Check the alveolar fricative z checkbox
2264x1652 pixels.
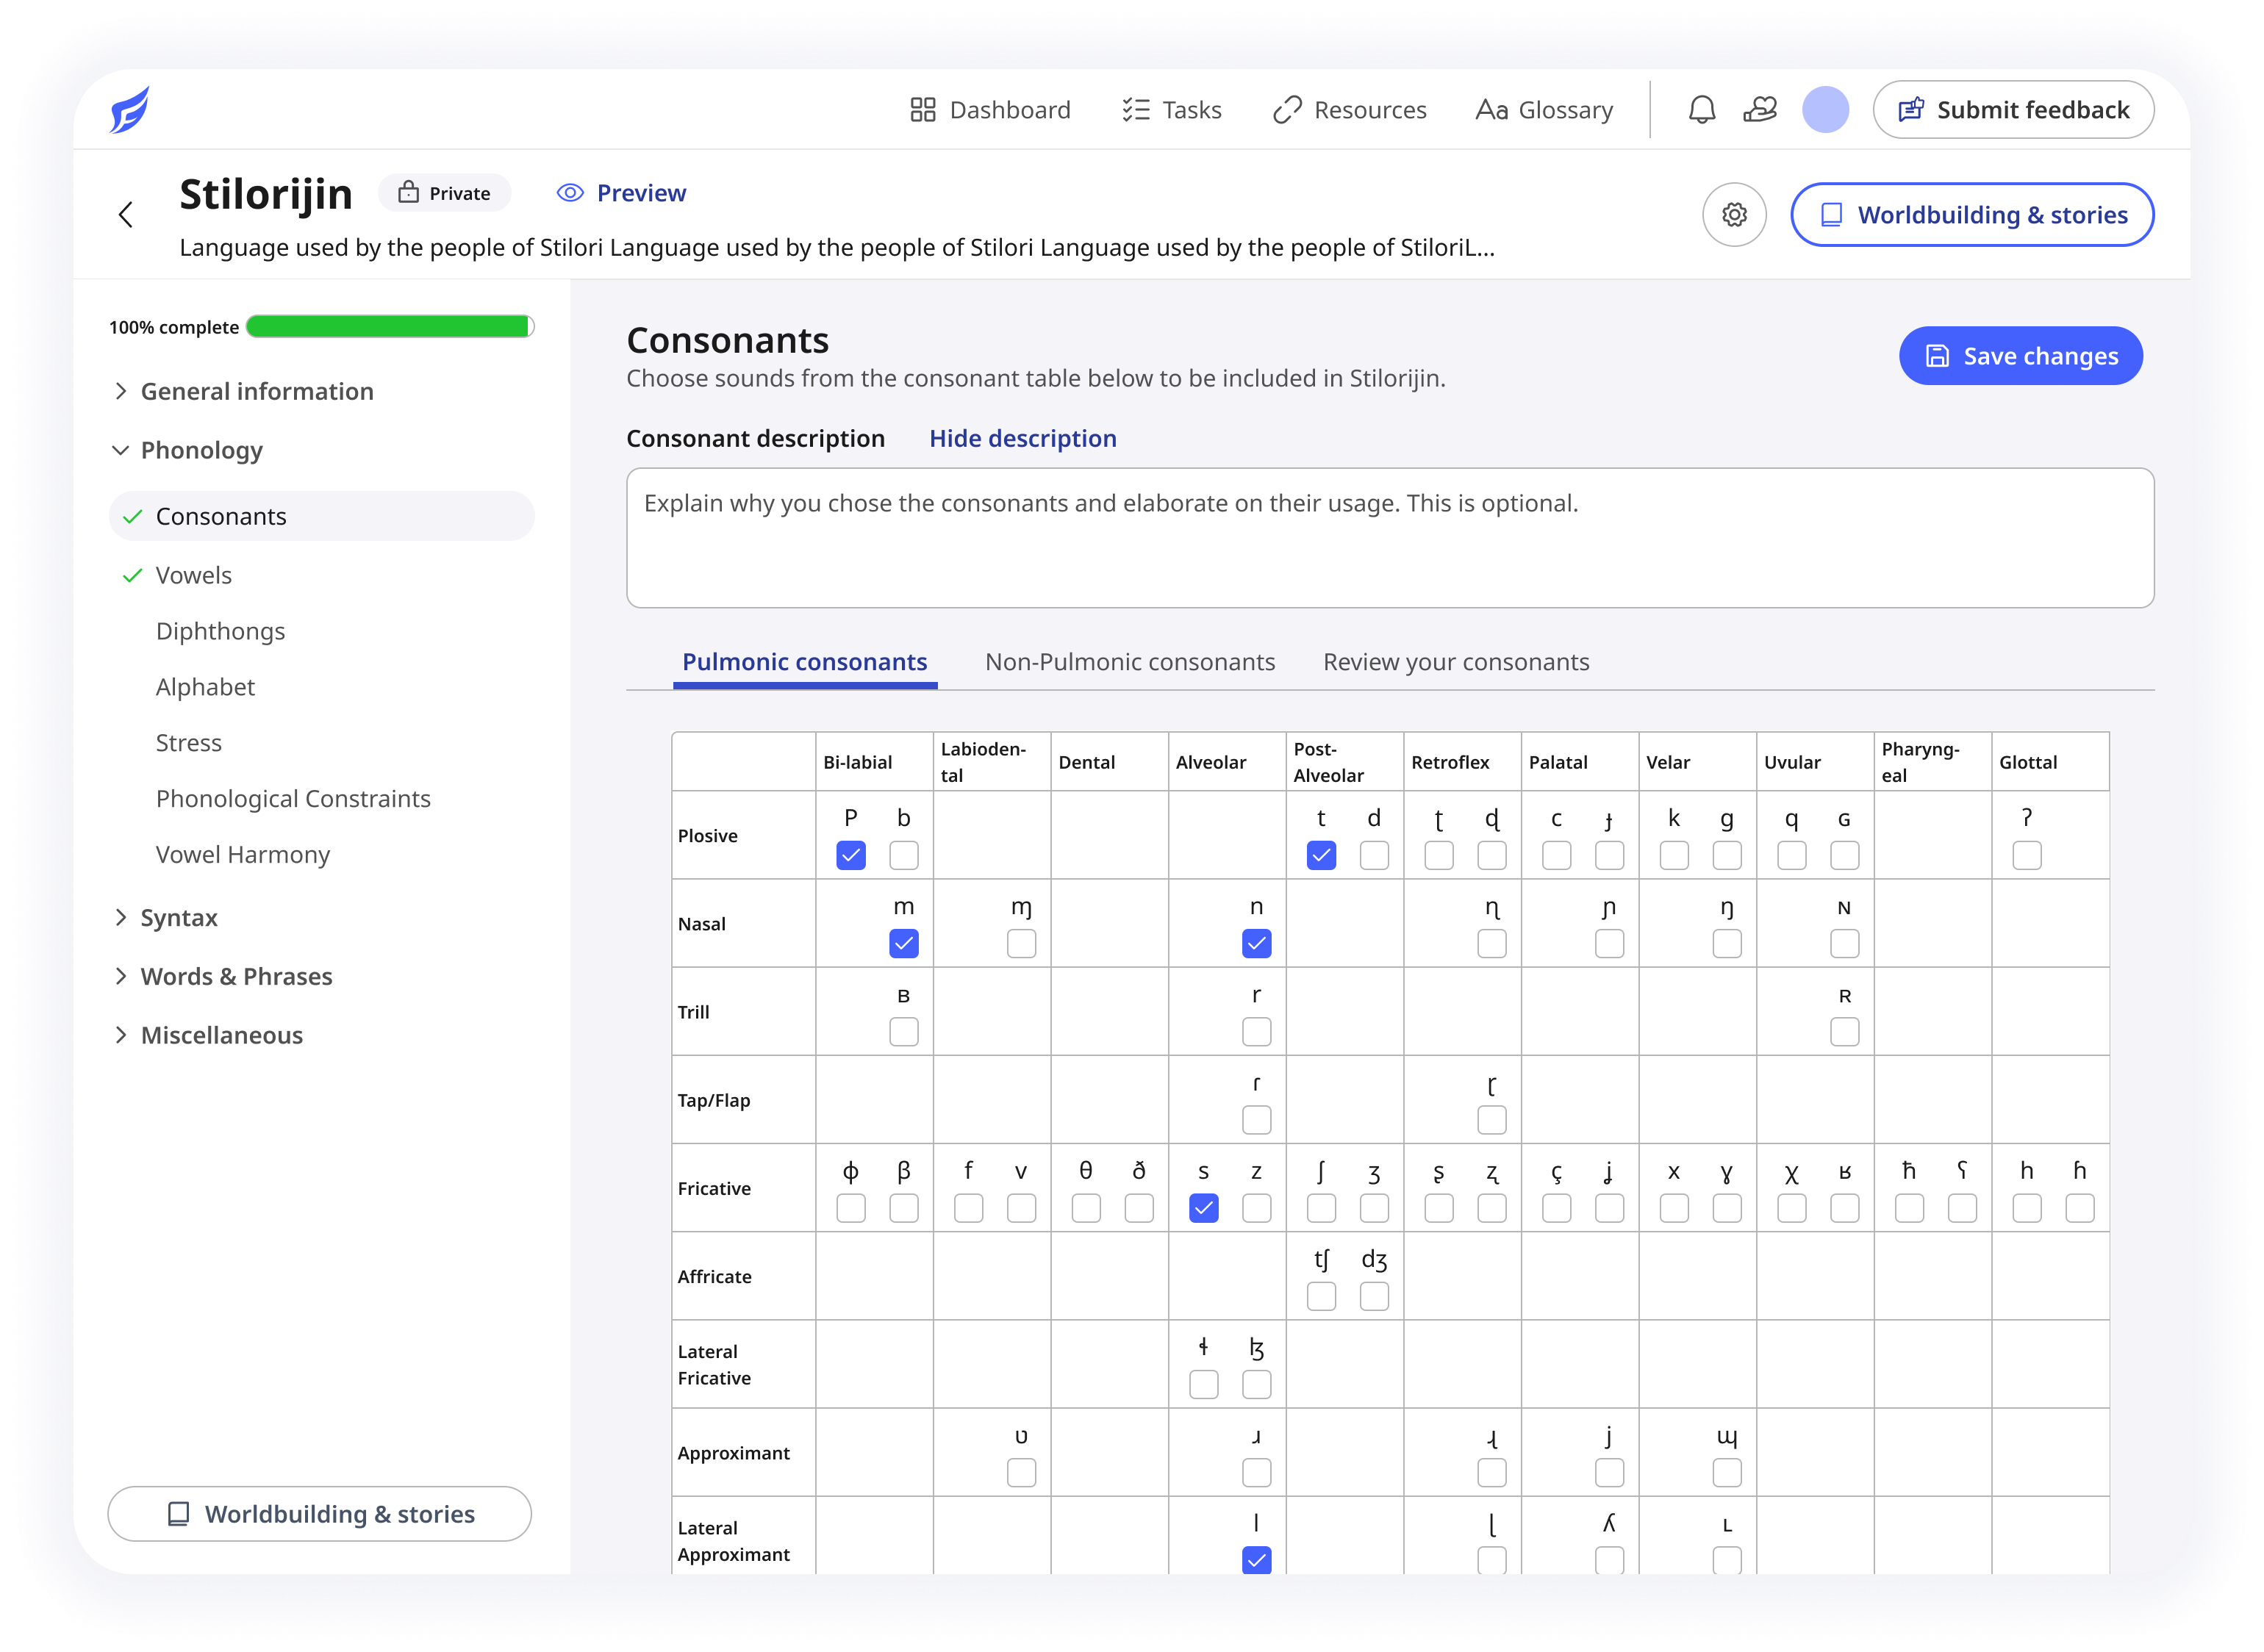coord(1256,1208)
